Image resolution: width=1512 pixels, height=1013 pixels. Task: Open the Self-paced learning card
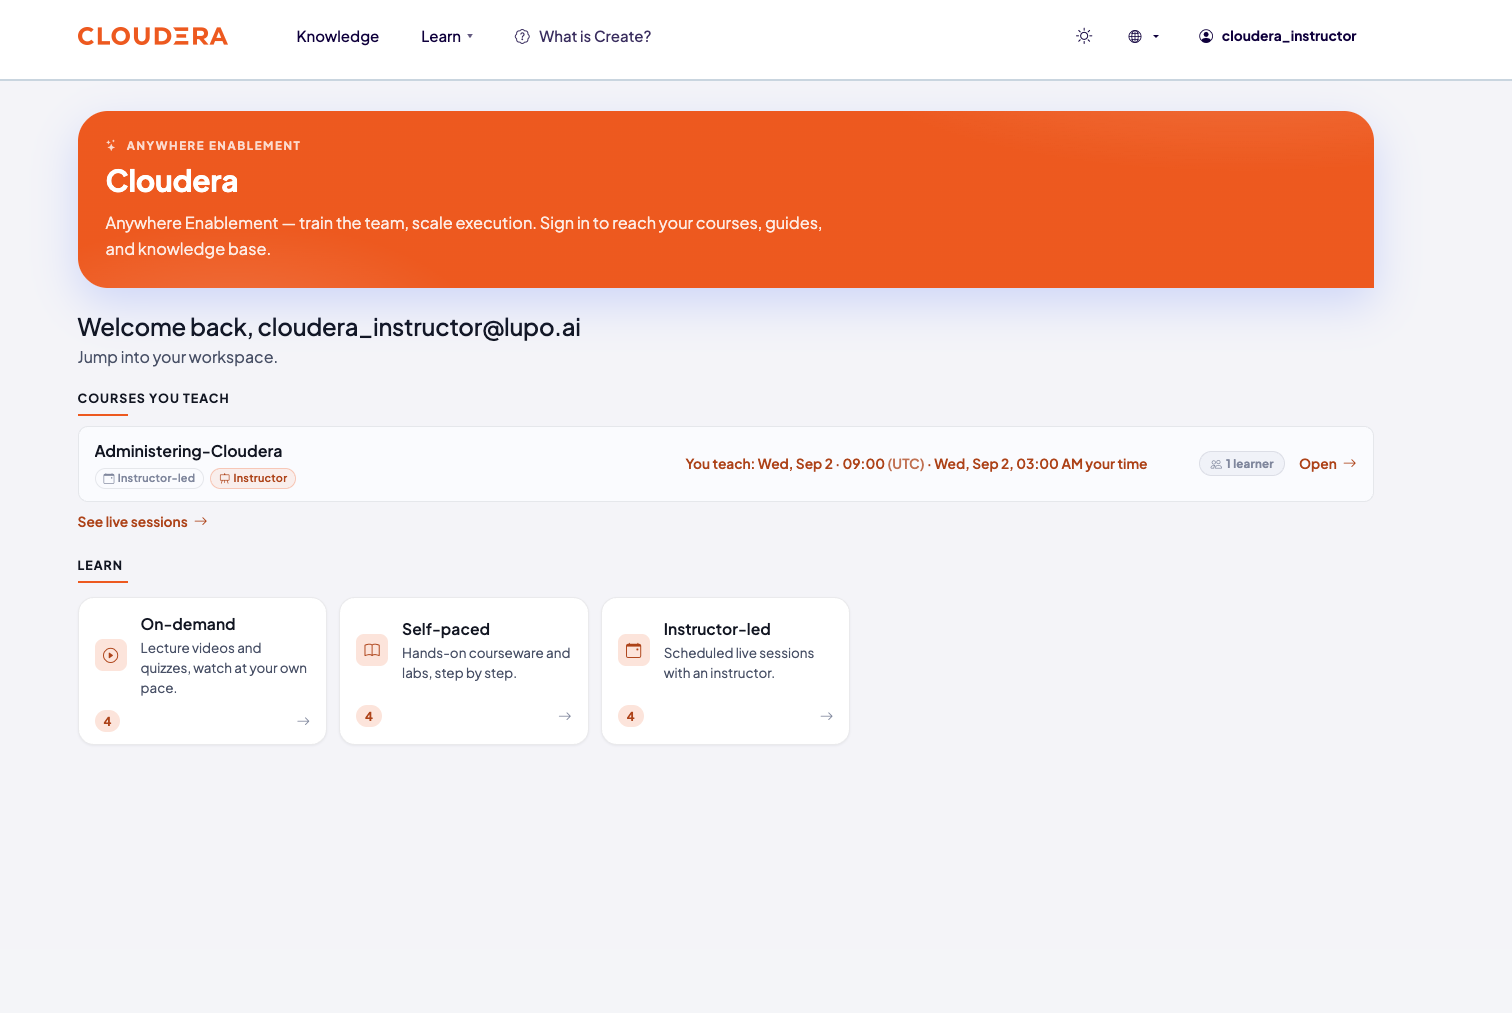(464, 671)
